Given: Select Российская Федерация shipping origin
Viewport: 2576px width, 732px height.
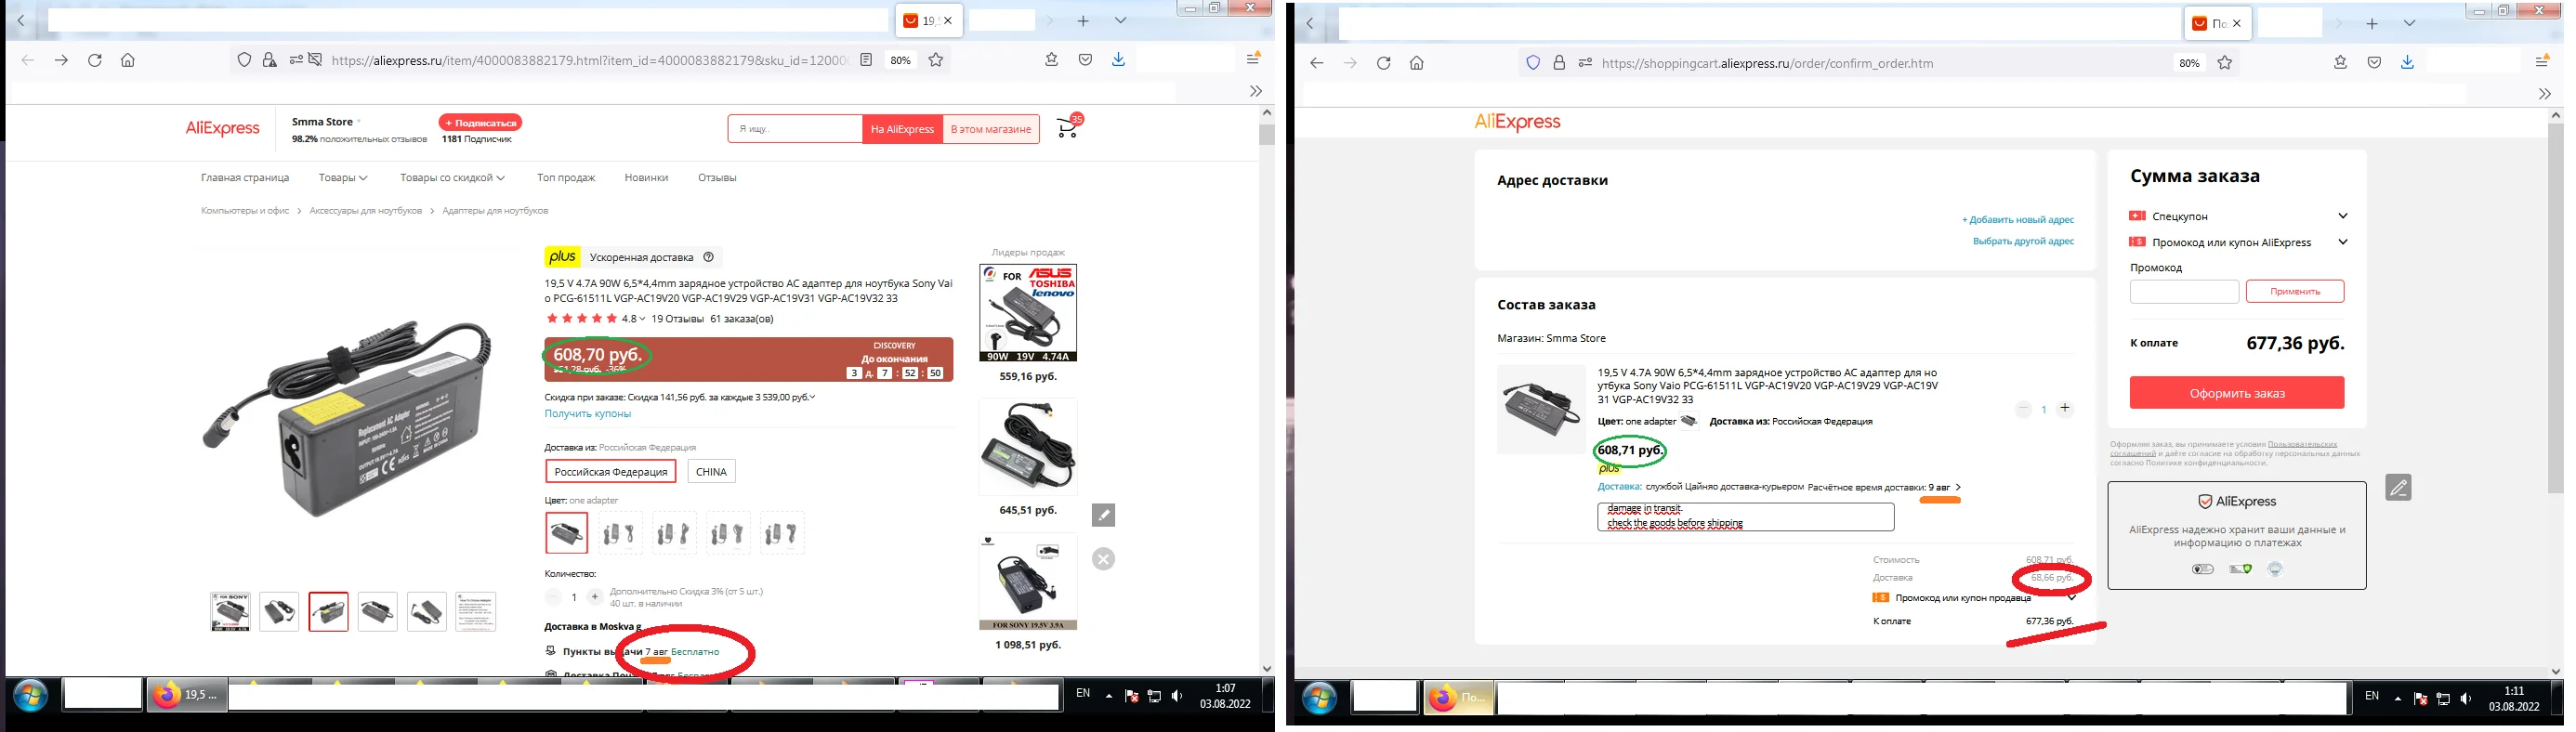Looking at the screenshot, I should [x=611, y=471].
